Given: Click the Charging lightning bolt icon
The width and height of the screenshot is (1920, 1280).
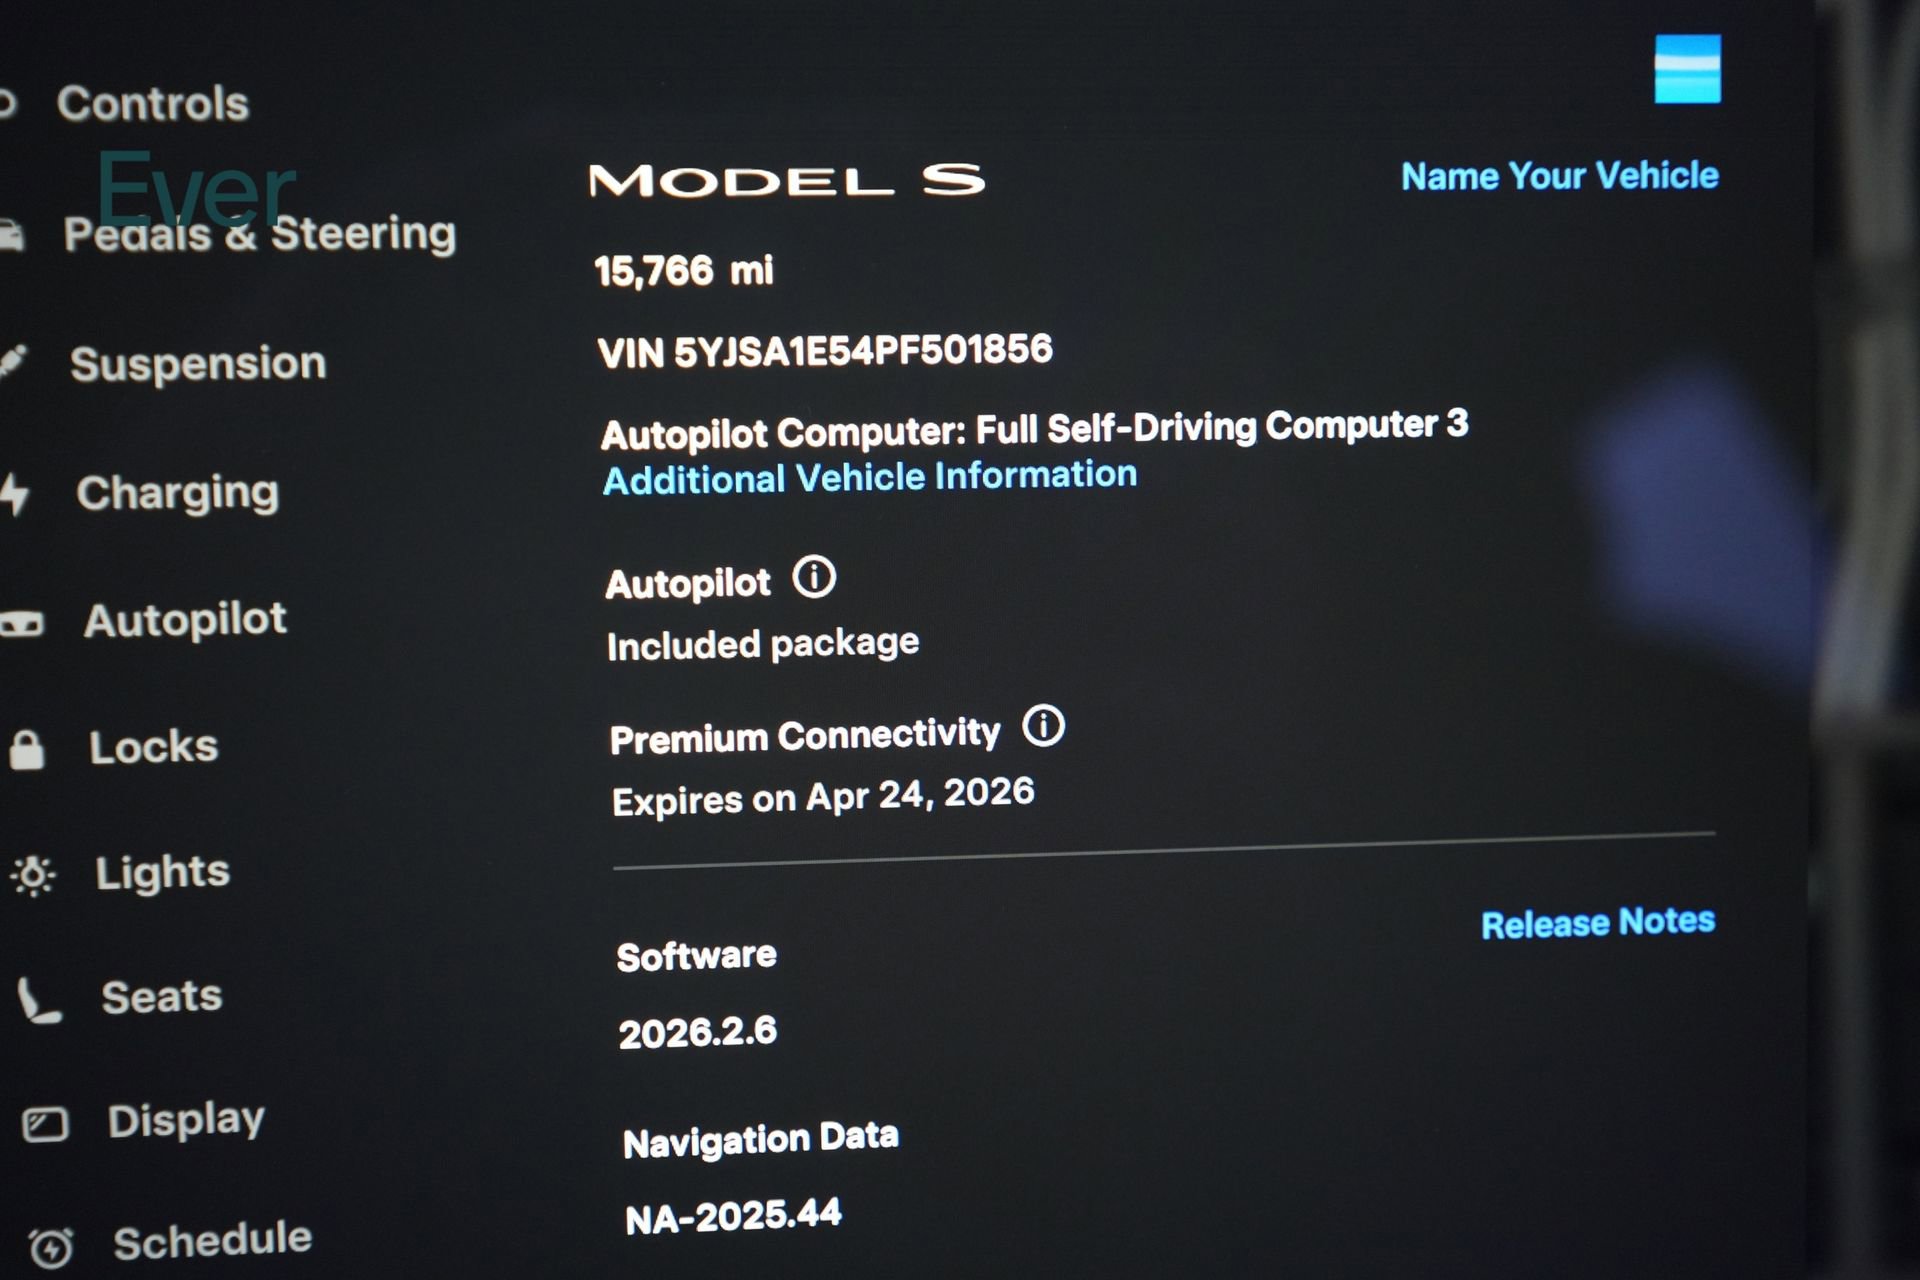Looking at the screenshot, I should (x=15, y=494).
